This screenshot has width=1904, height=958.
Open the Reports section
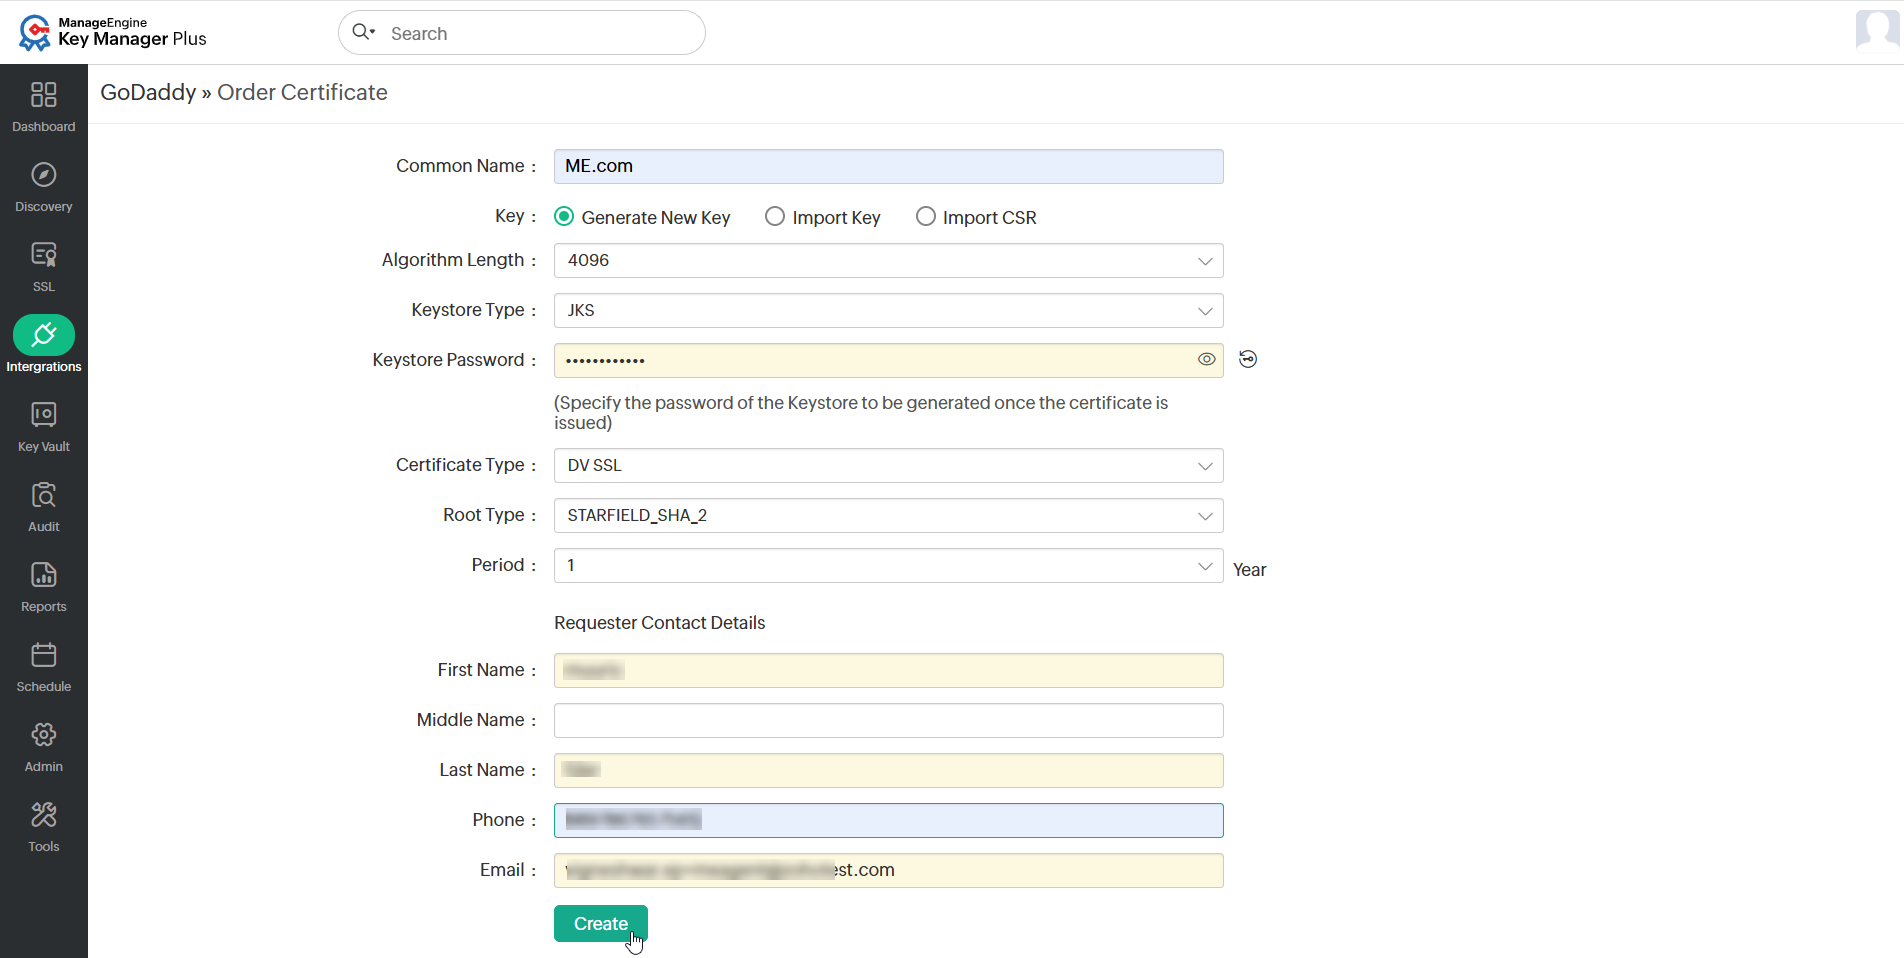pyautogui.click(x=44, y=586)
